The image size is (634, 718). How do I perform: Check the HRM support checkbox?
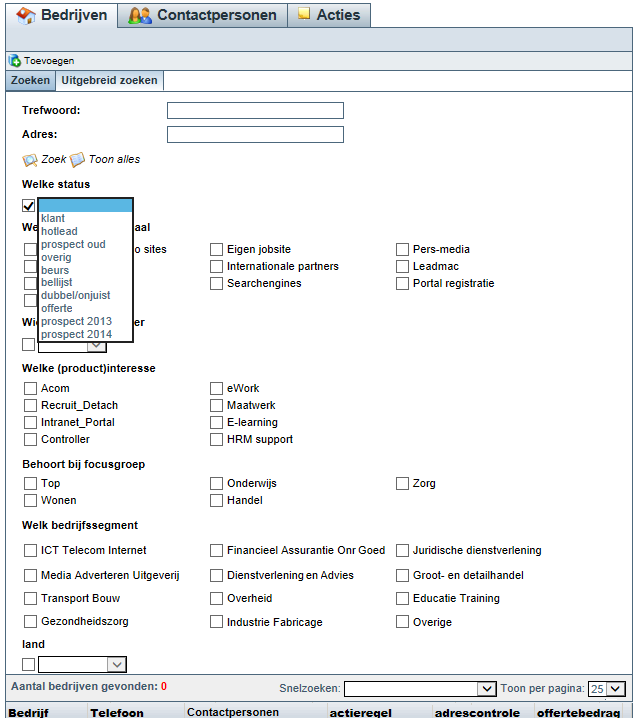pyautogui.click(x=216, y=440)
